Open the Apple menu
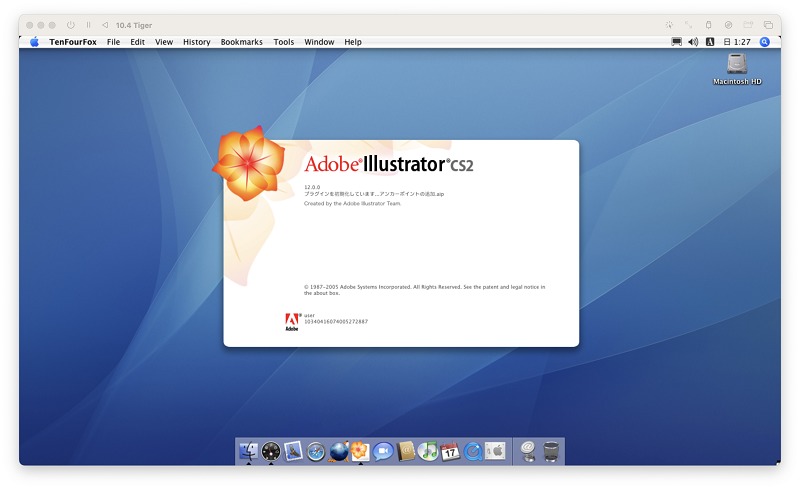Image resolution: width=800 pixels, height=489 pixels. click(x=34, y=42)
